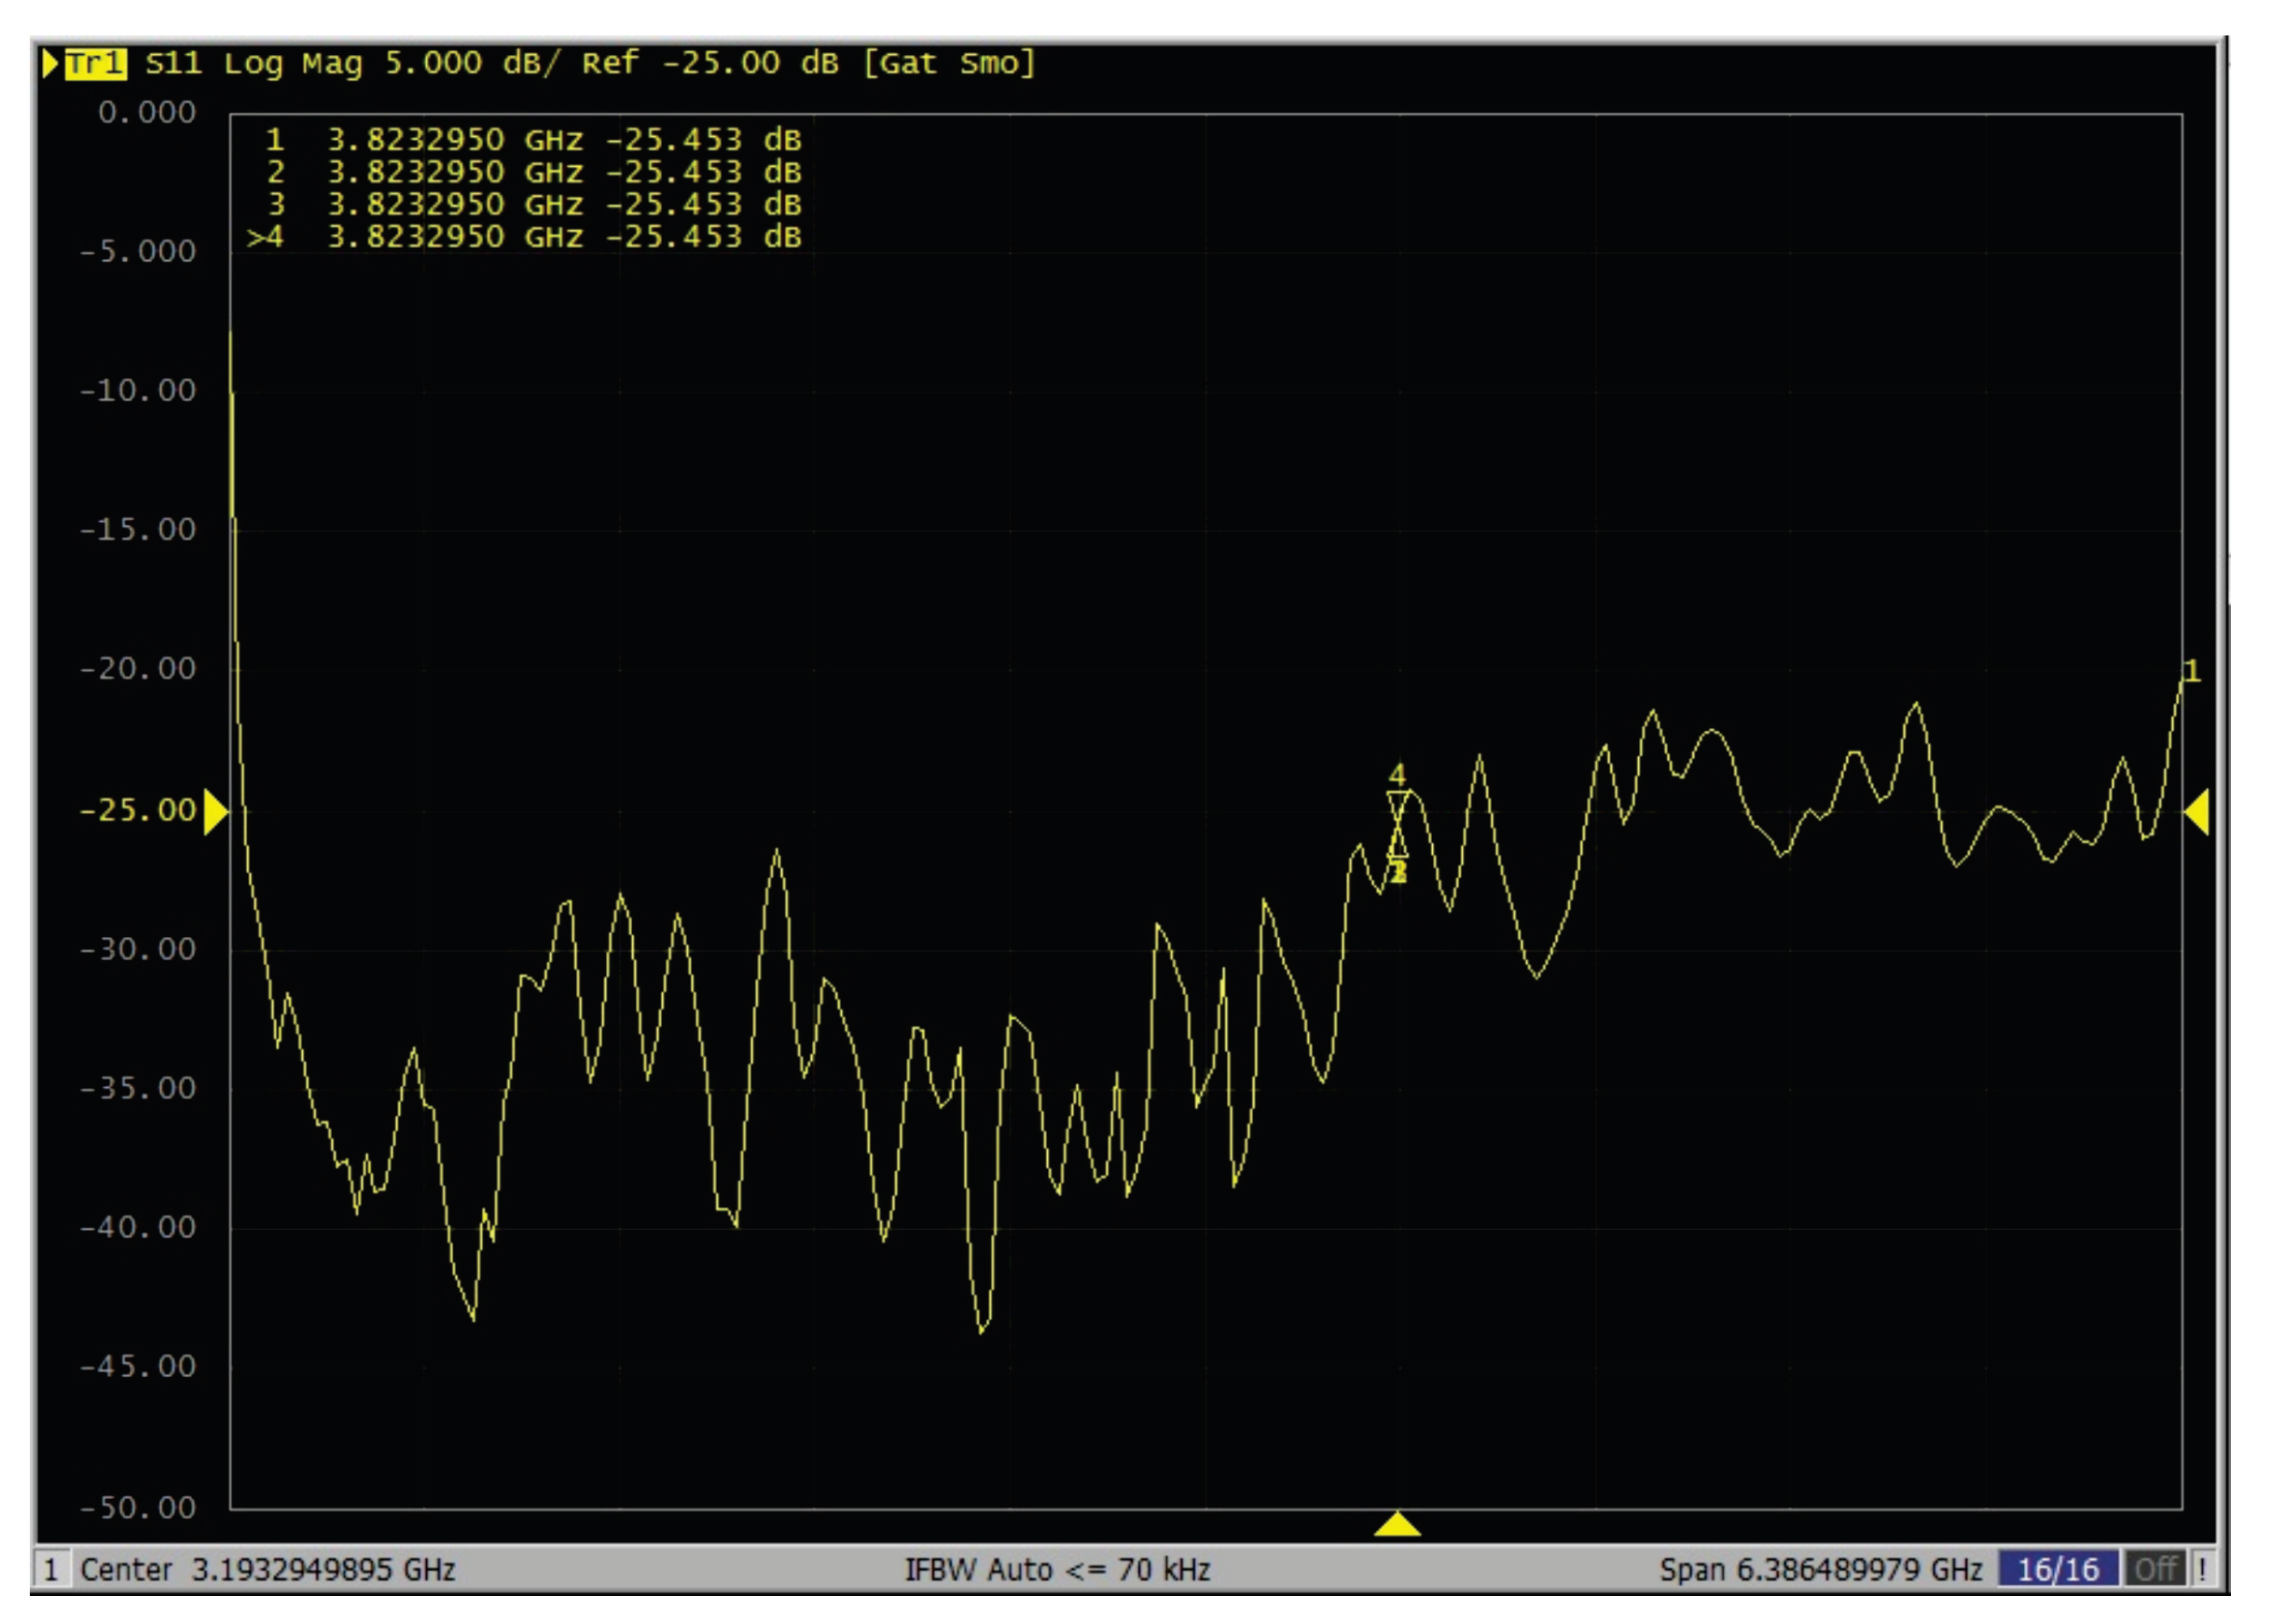Open S11 measurement parameter selector
Screen dimensions: 2272x1624
[x=173, y=64]
